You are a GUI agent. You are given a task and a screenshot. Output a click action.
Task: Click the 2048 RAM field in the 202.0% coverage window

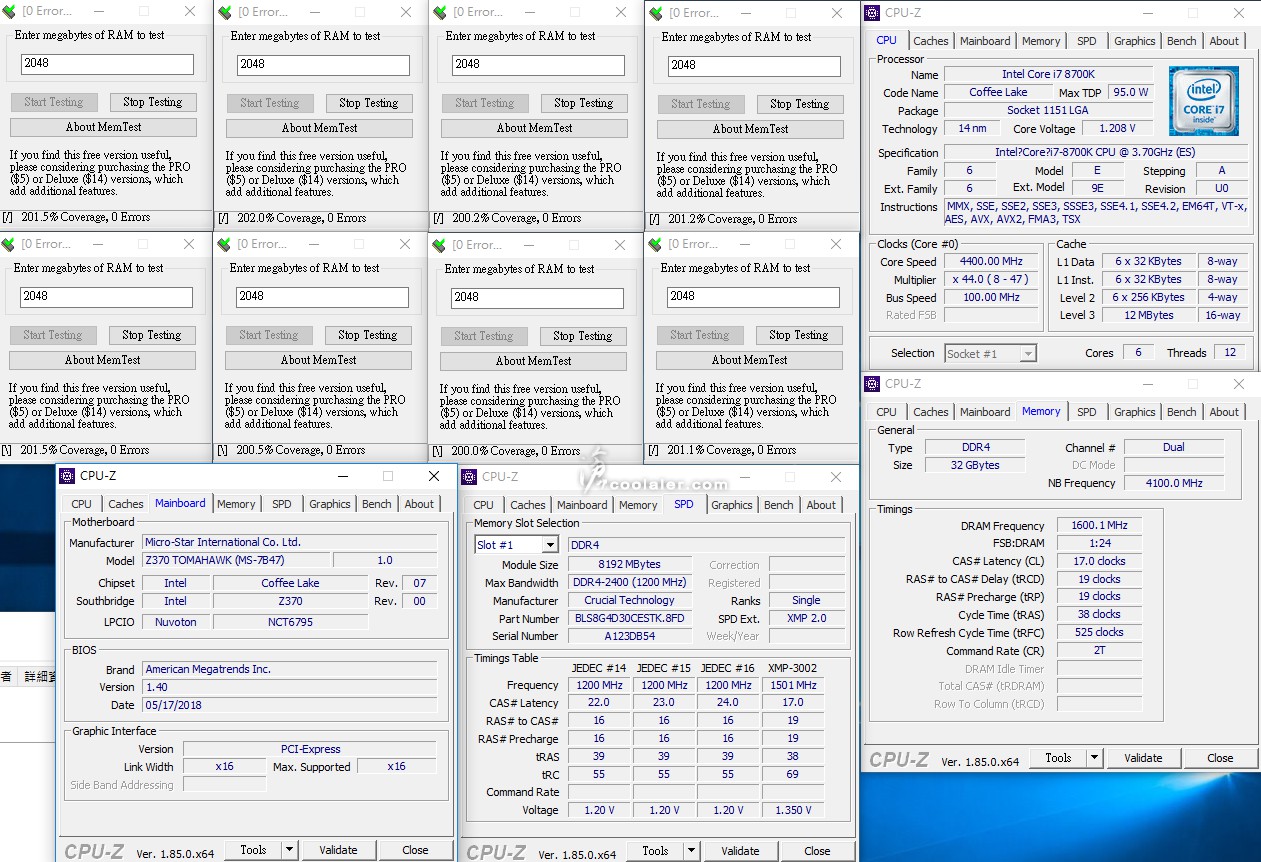click(x=323, y=64)
